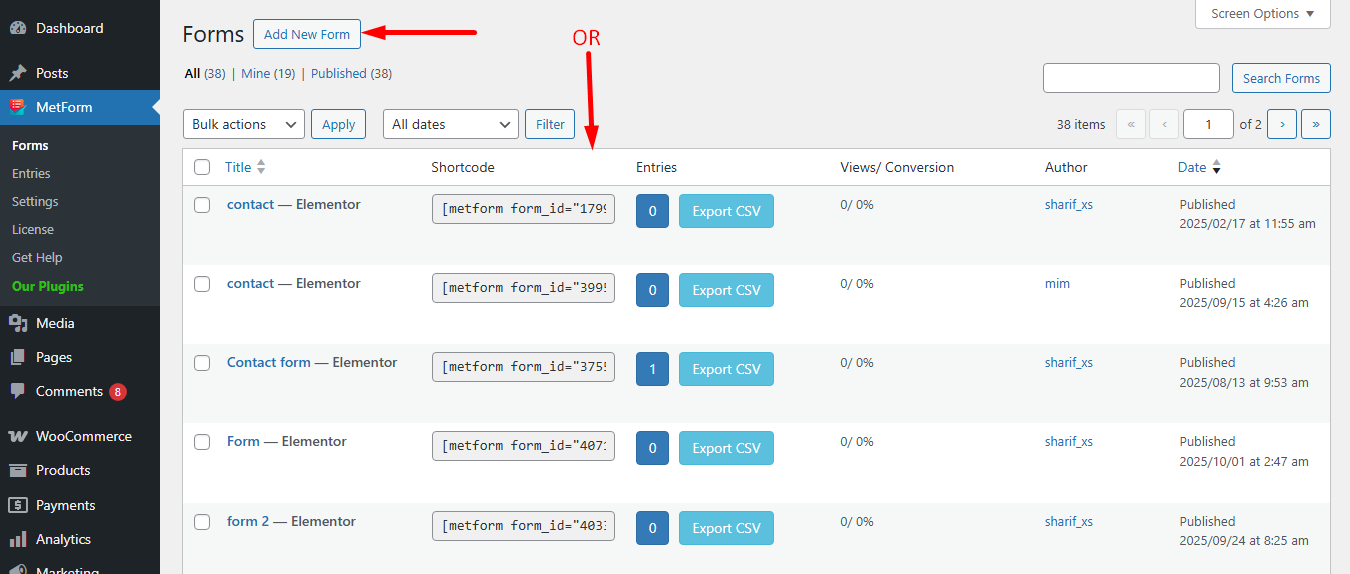Click the WooCommerce logo icon

(18, 436)
